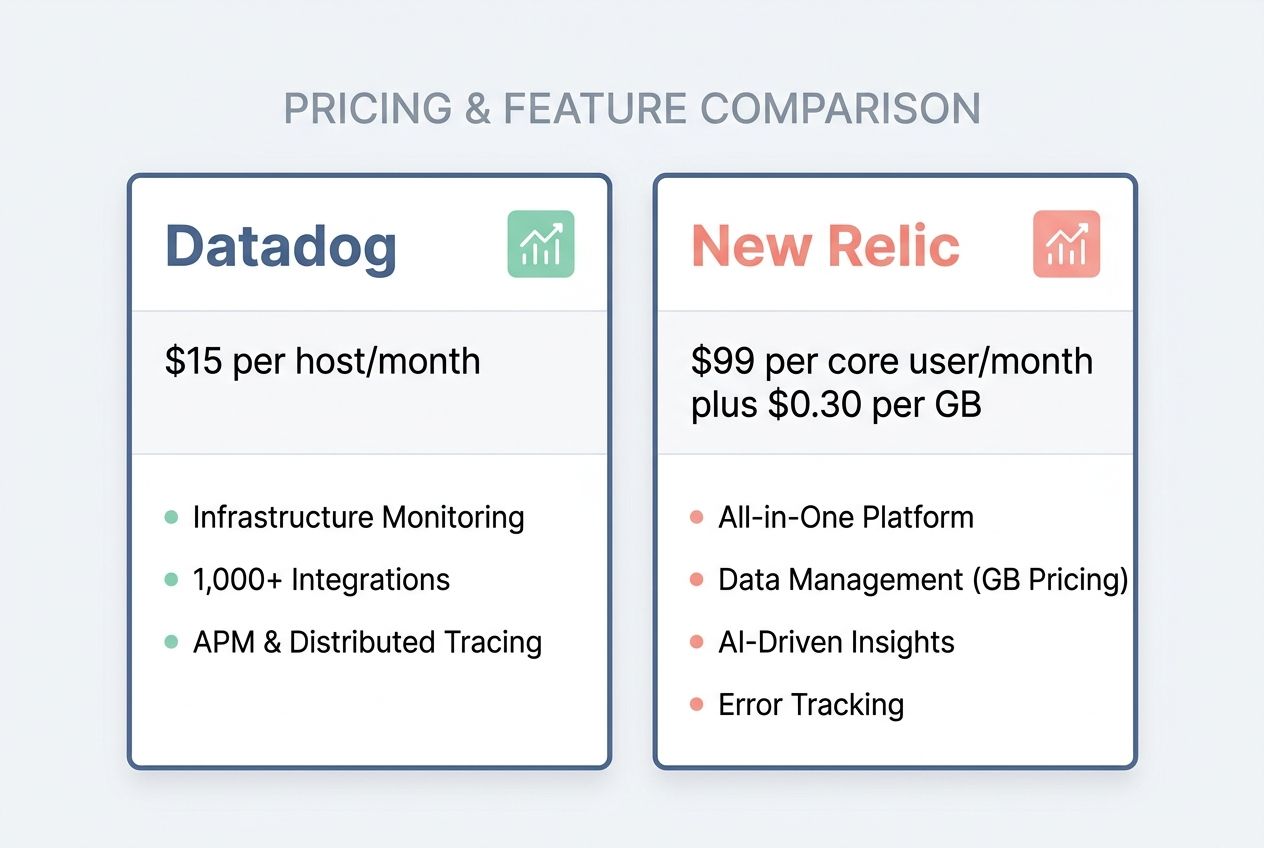
Task: Click the APM & Distributed Tracing feature
Action: click(x=367, y=642)
